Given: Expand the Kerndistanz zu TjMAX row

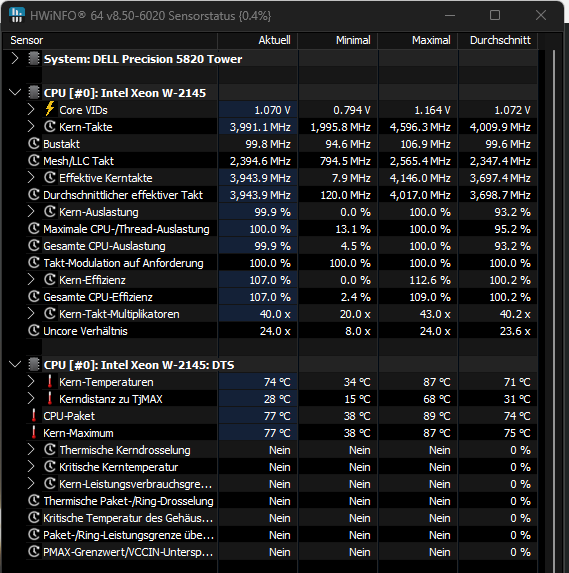Looking at the screenshot, I should (x=31, y=398).
